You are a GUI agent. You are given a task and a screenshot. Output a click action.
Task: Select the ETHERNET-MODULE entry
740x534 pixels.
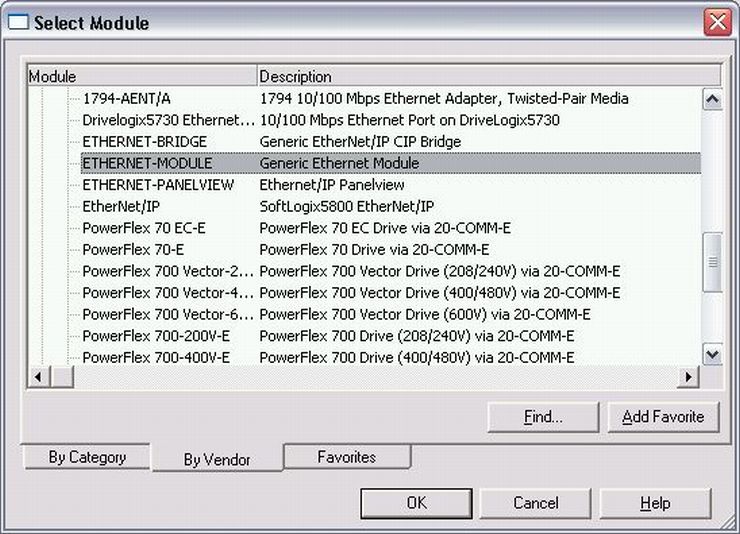point(391,163)
